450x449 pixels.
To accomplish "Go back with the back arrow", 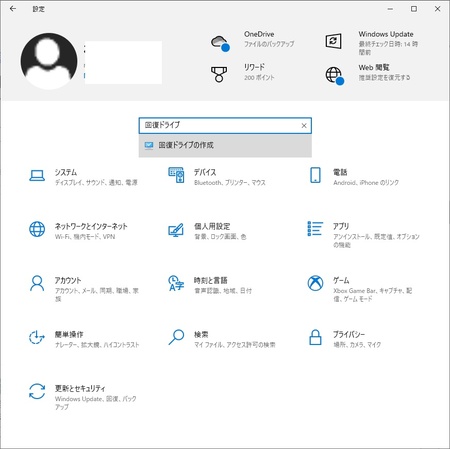I will click(13, 9).
